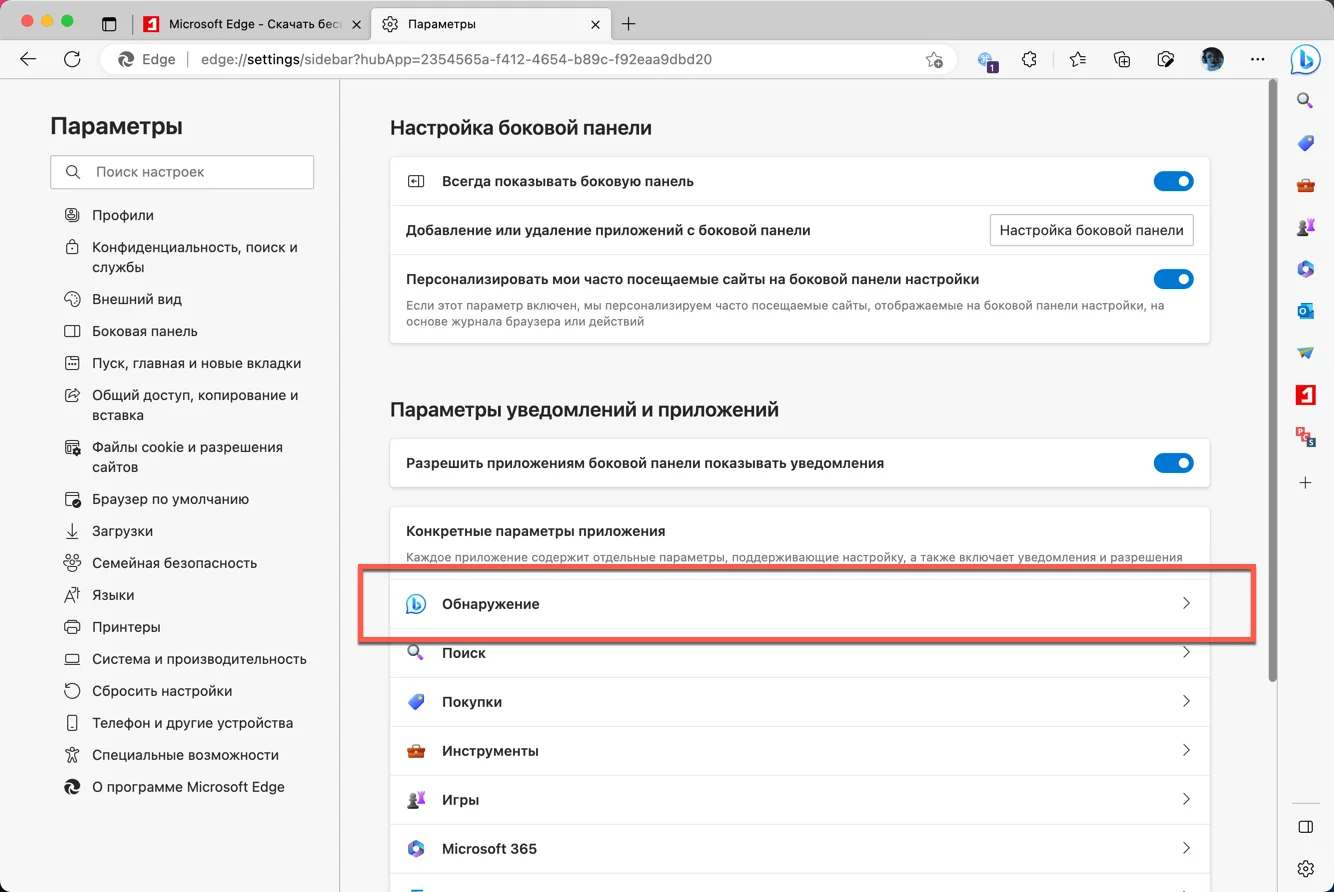Open the Extensions puzzle icon in toolbar

pos(1030,60)
